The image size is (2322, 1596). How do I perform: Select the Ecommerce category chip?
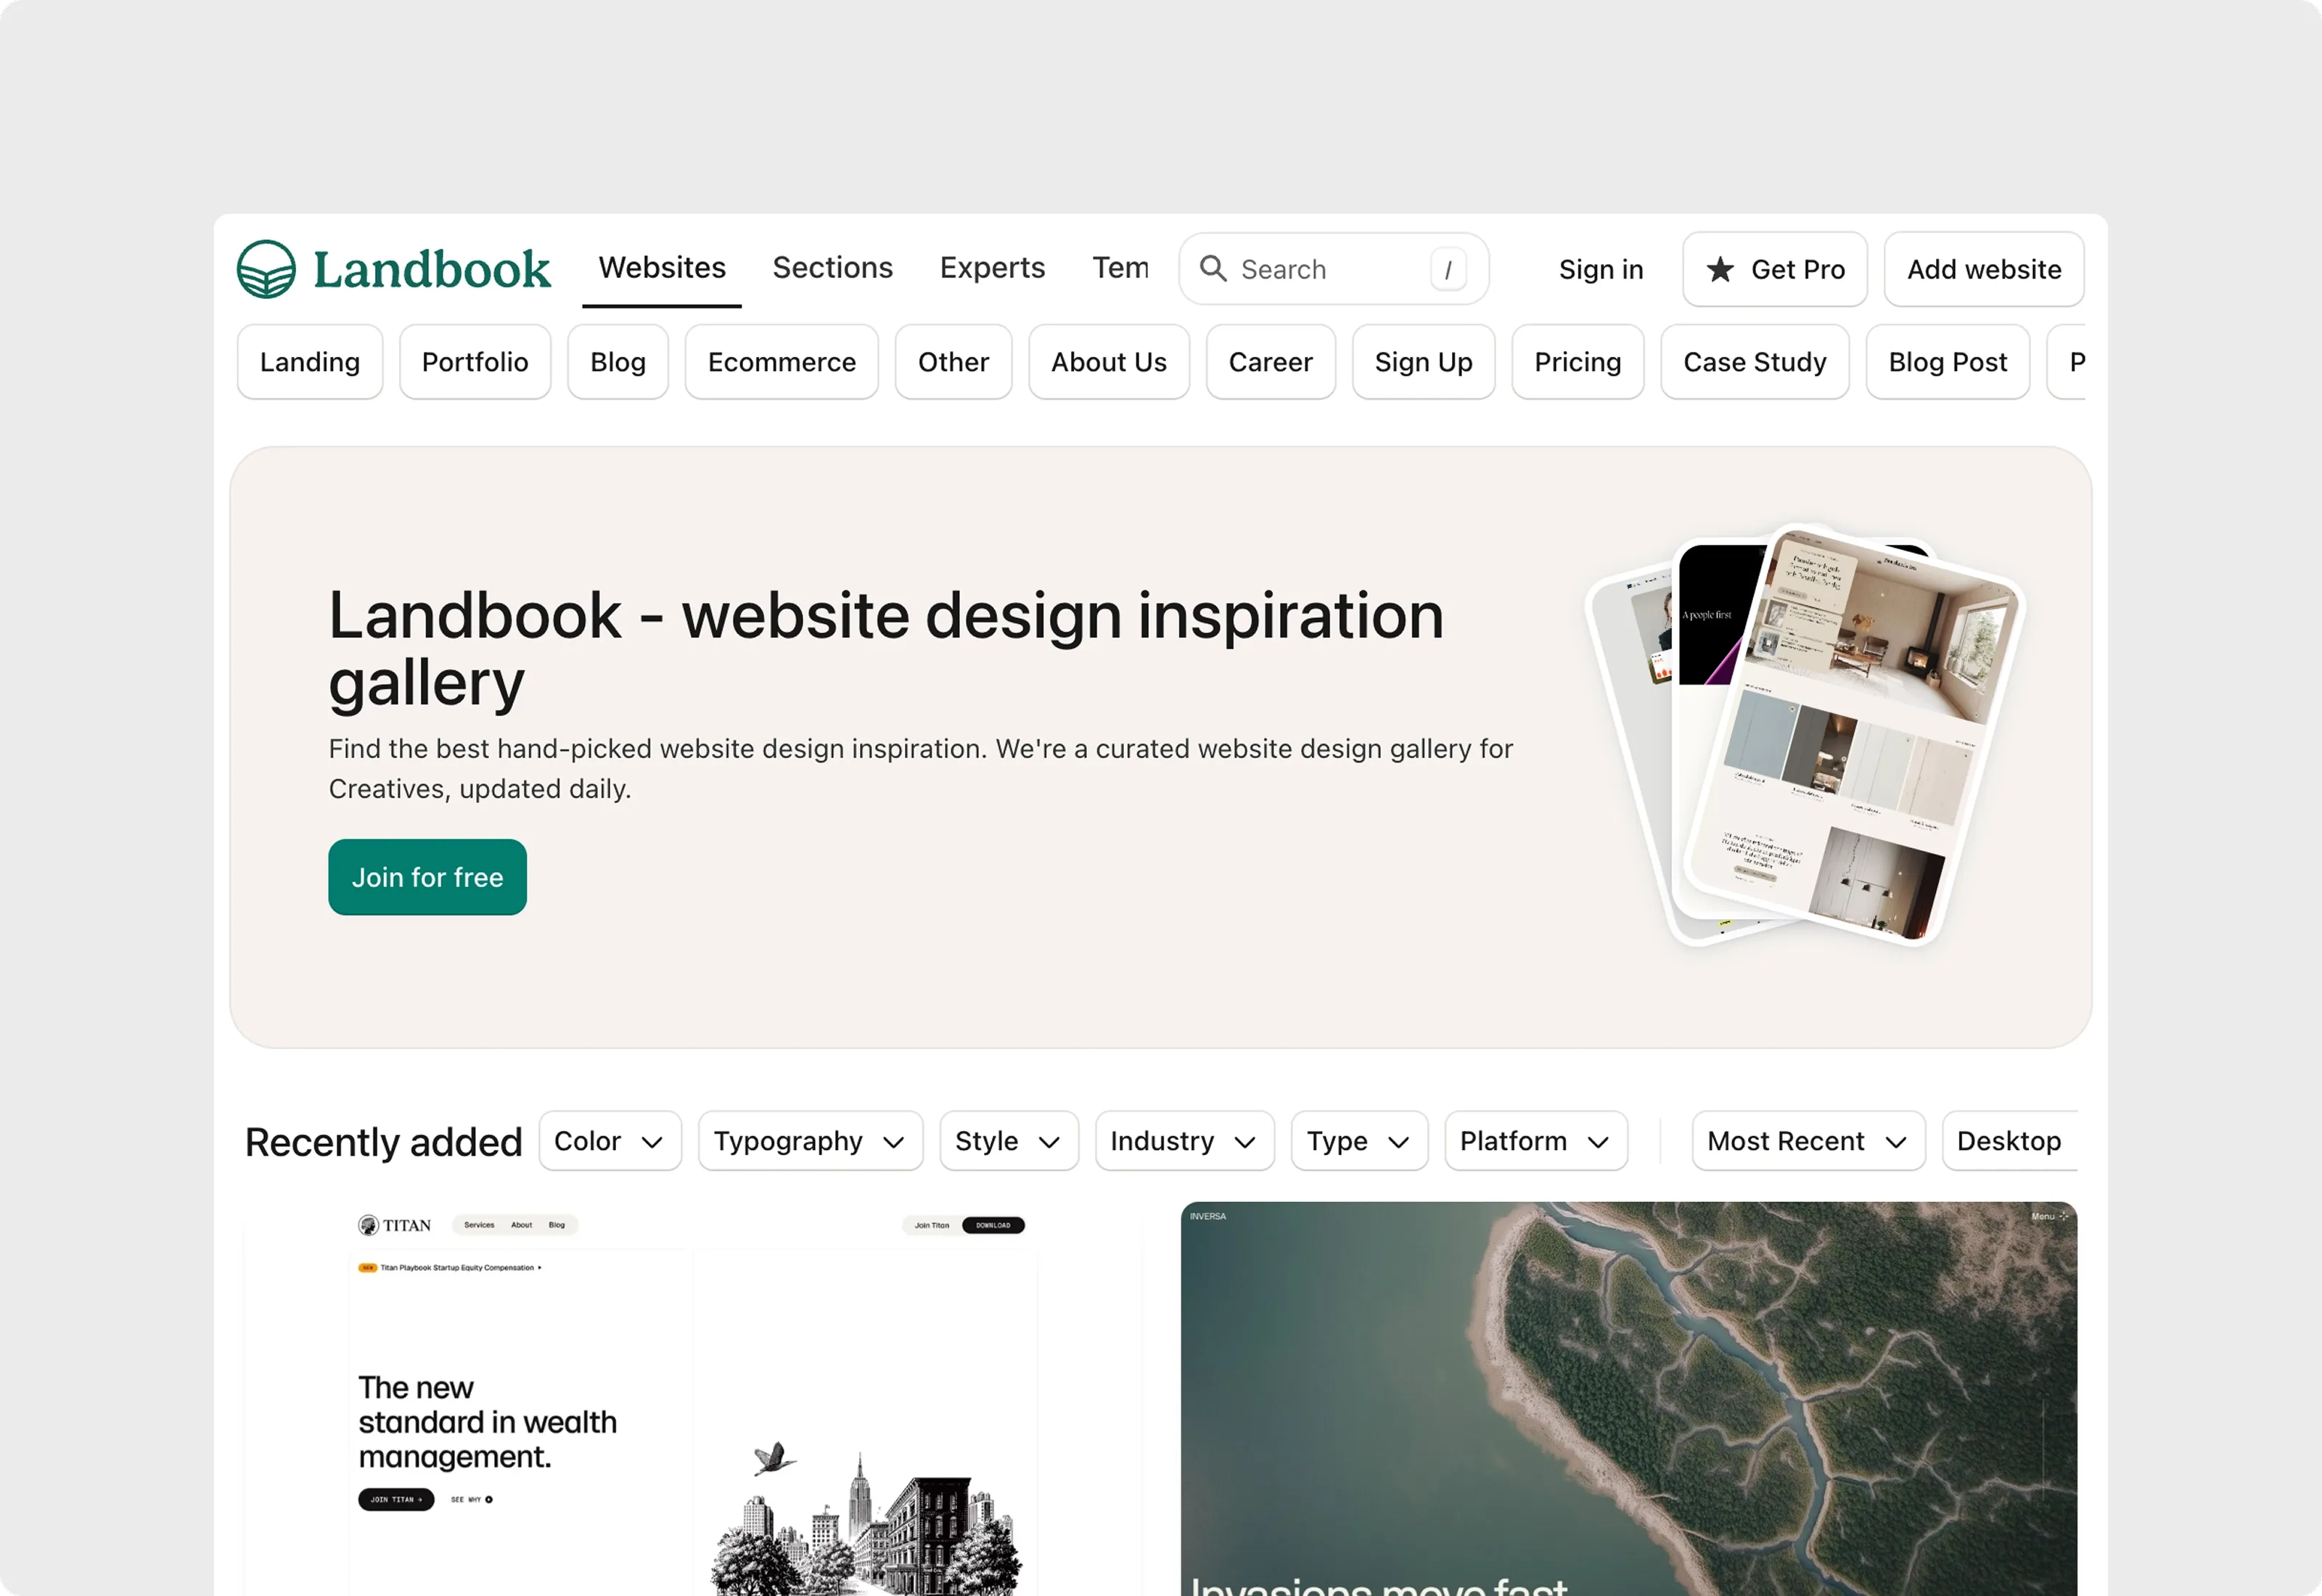coord(781,362)
